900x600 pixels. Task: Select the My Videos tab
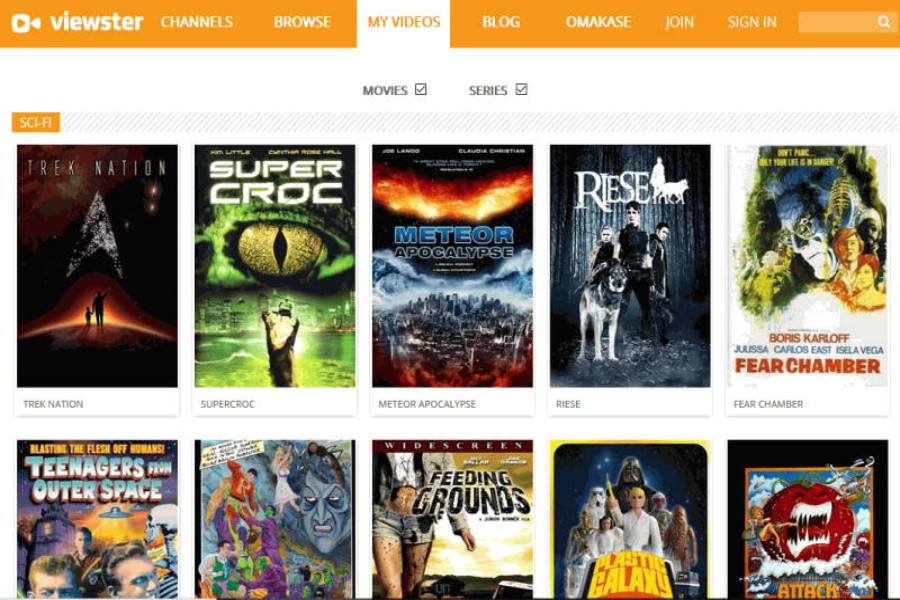coord(404,22)
